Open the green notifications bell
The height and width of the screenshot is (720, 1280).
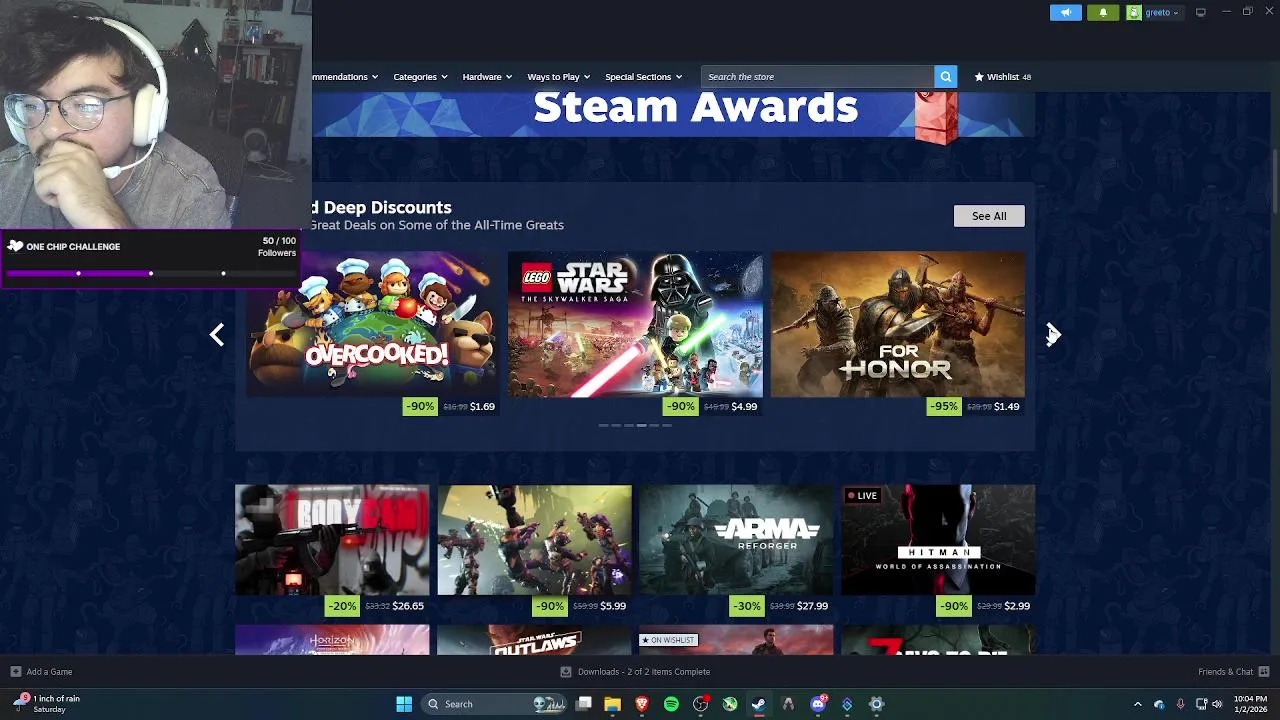(1103, 12)
